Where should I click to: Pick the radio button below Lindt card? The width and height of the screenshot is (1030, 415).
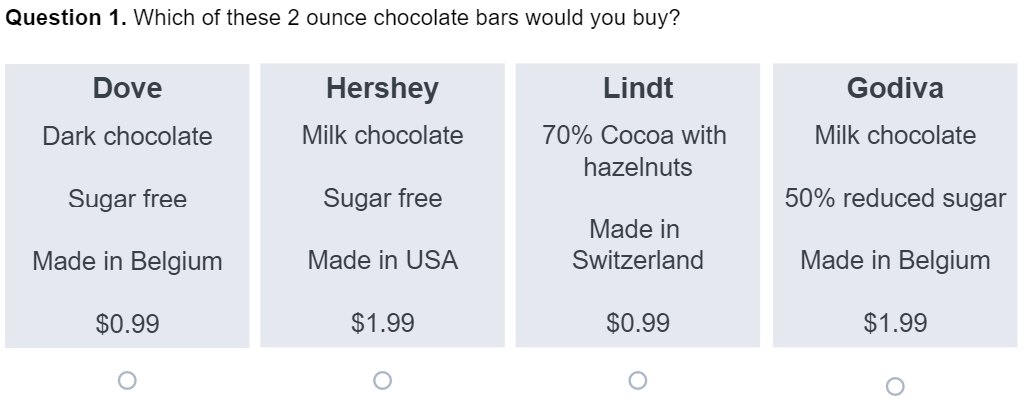pos(637,380)
